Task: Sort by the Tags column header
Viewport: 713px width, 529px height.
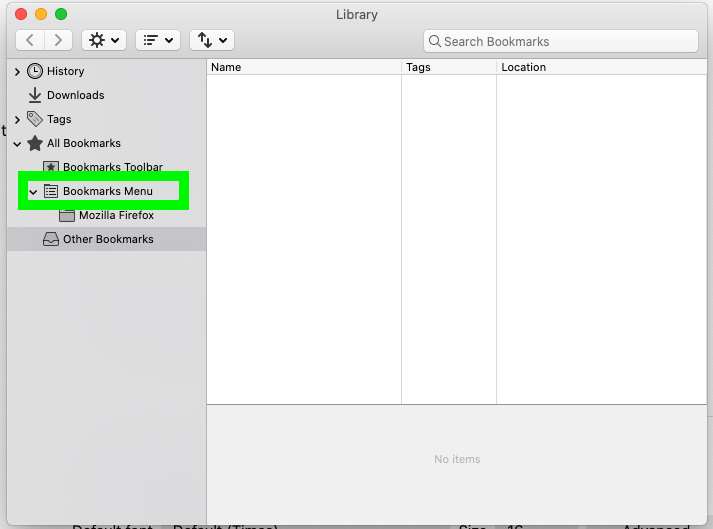Action: (449, 67)
